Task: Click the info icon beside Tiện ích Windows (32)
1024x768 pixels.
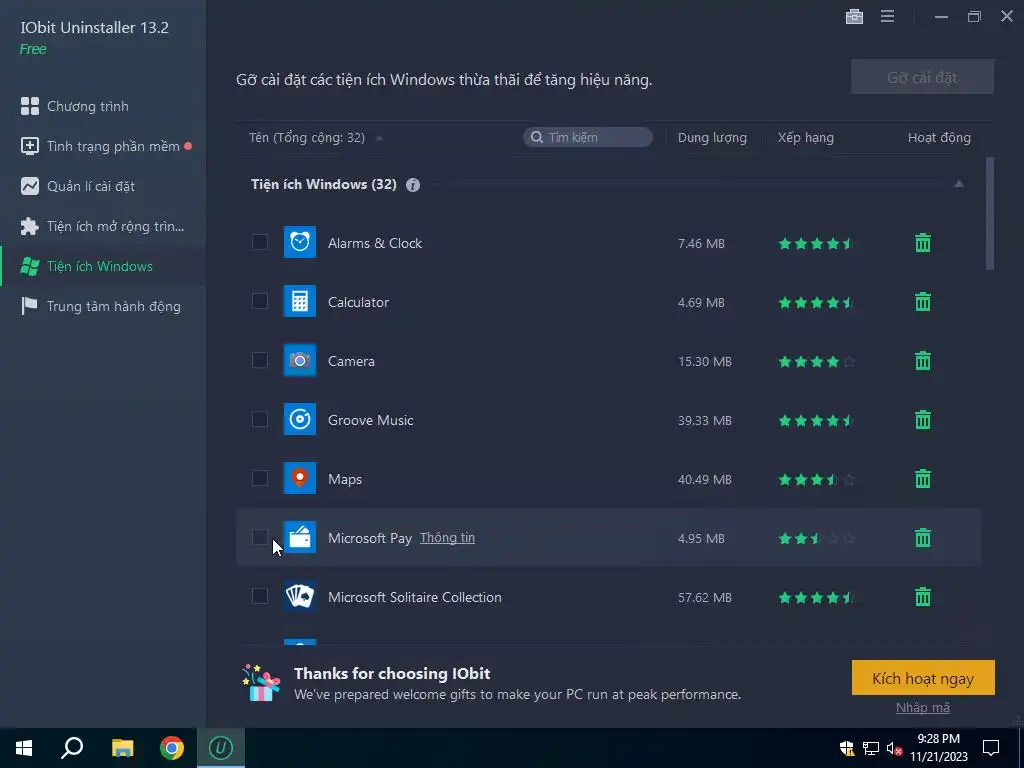Action: tap(413, 185)
